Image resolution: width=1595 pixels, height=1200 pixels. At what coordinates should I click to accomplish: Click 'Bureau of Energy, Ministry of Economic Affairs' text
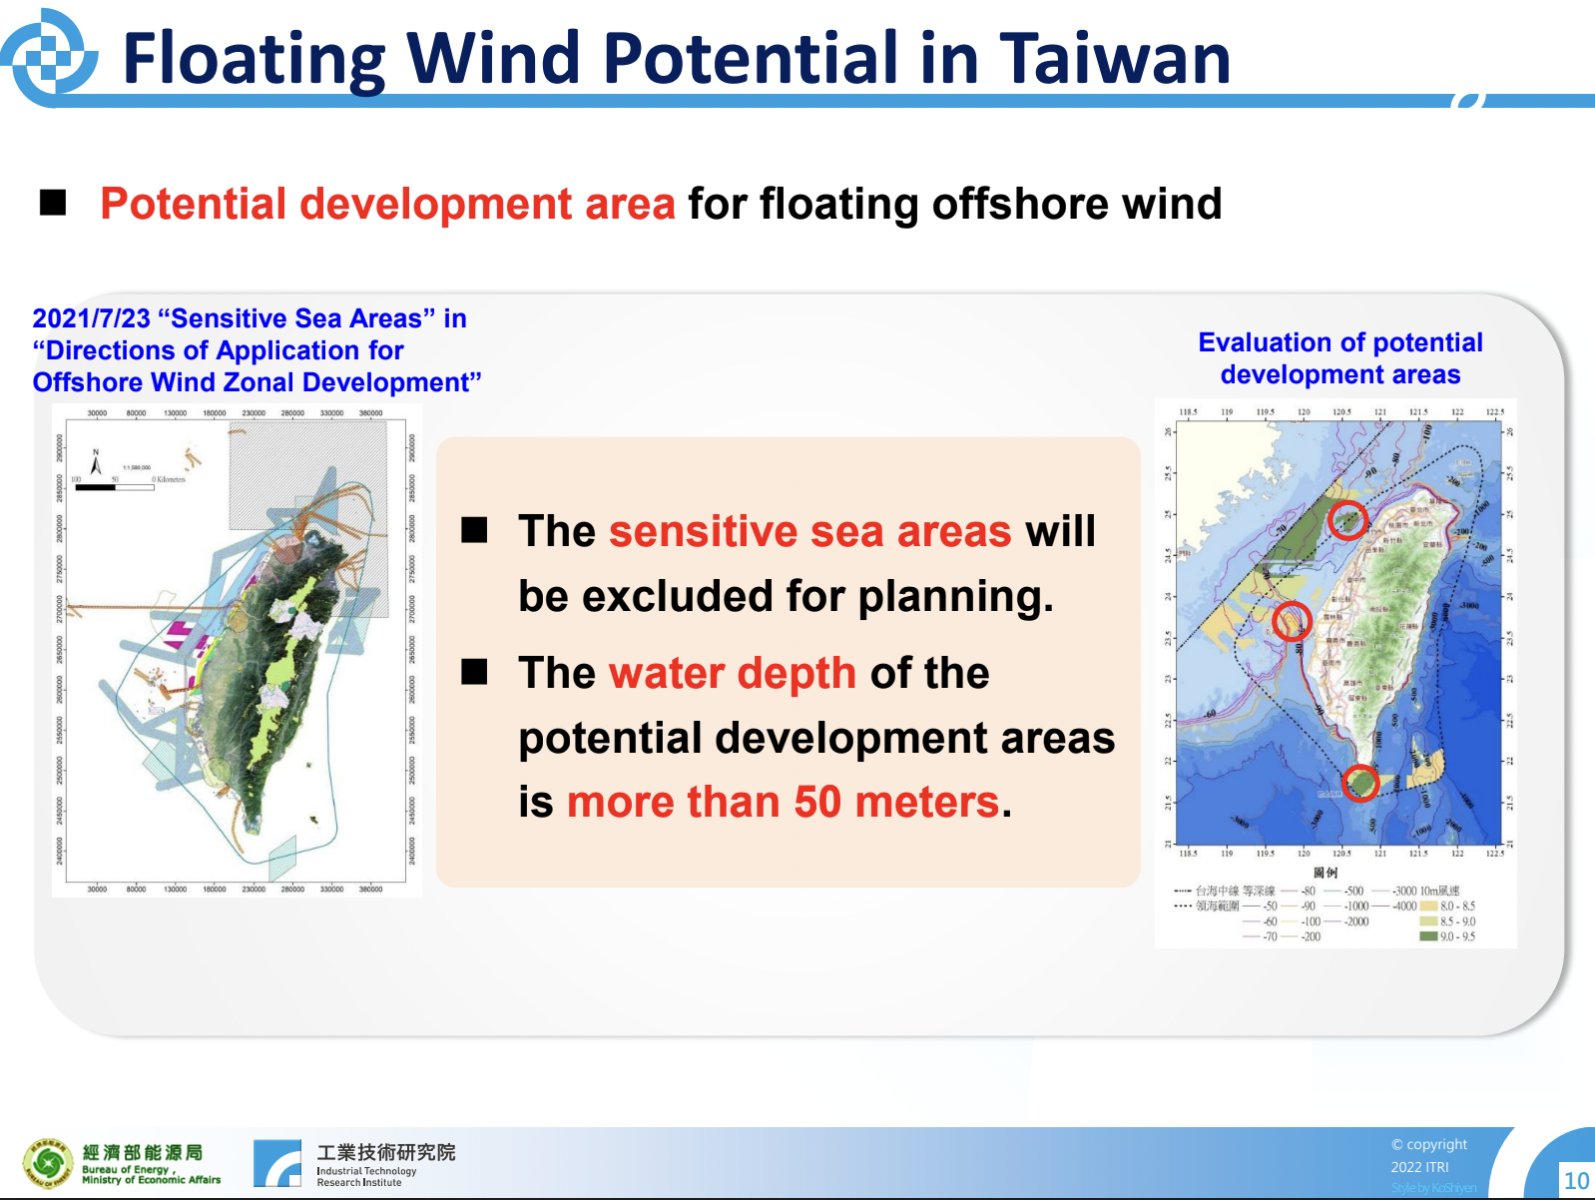click(151, 1175)
